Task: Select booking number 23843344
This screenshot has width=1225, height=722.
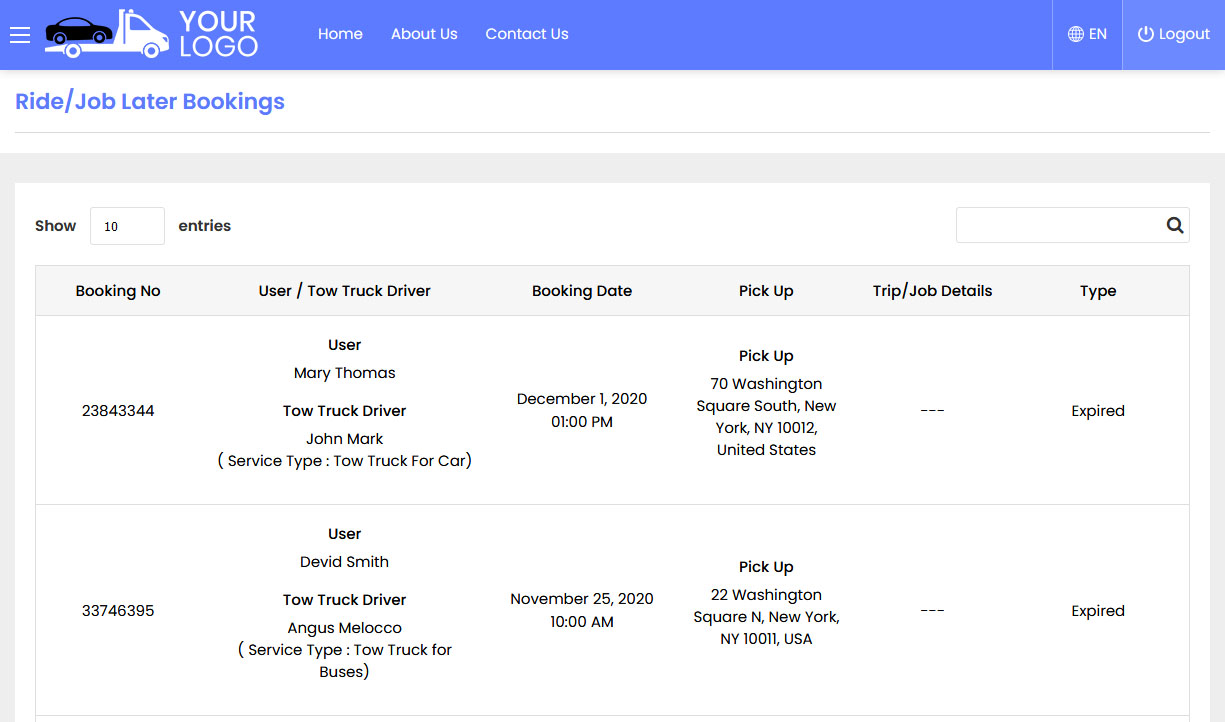Action: (x=118, y=411)
